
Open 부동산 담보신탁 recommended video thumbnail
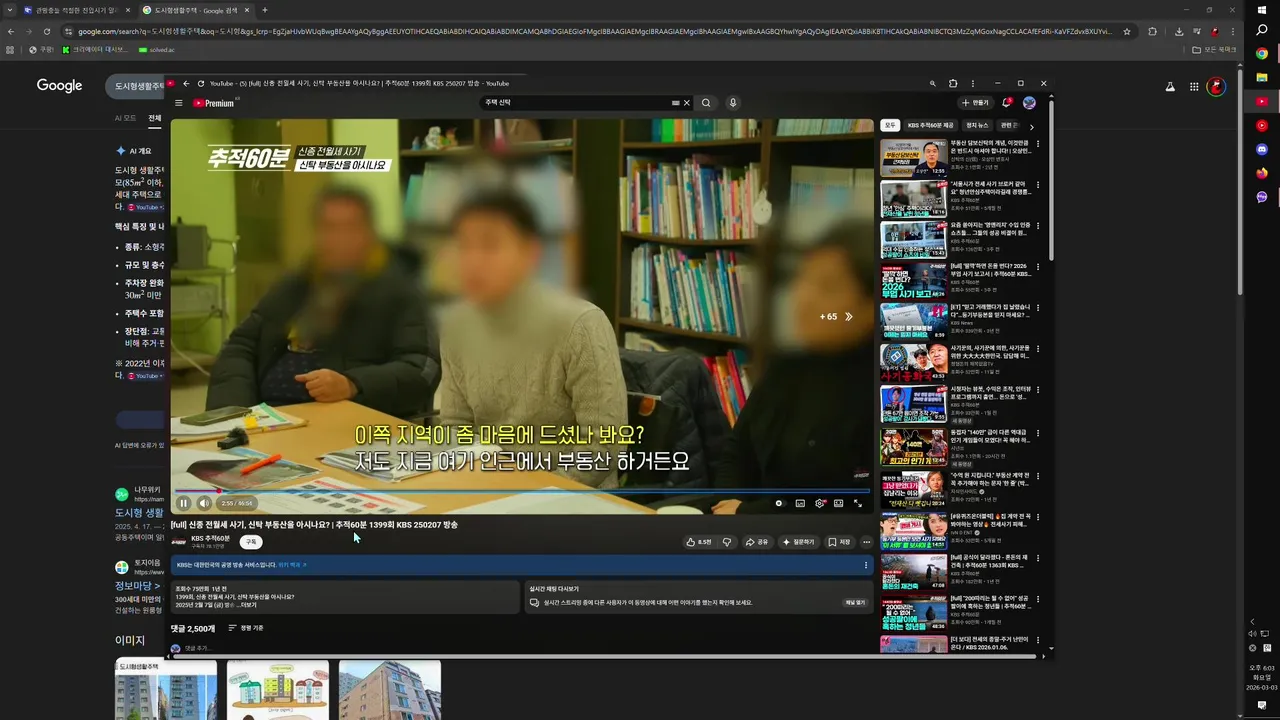pos(913,158)
